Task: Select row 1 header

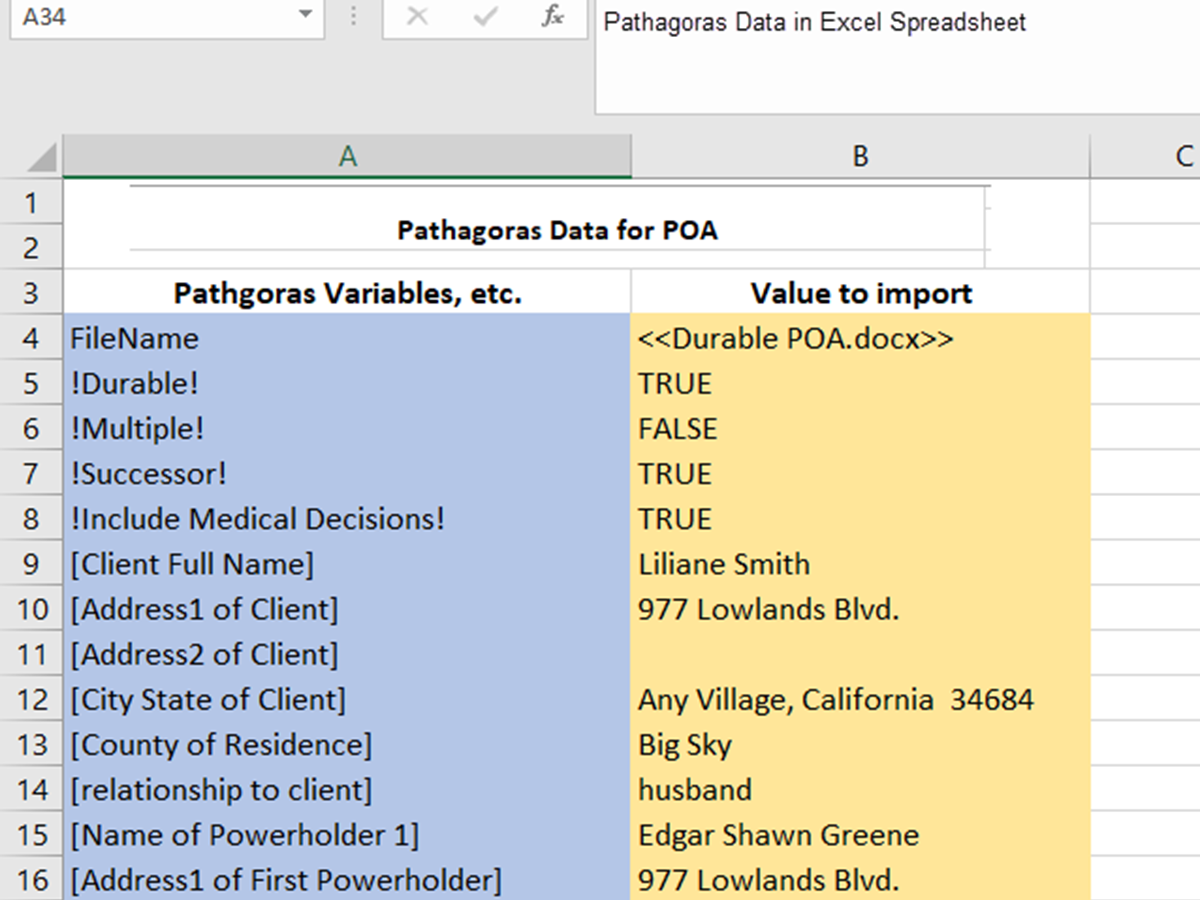Action: coord(31,202)
